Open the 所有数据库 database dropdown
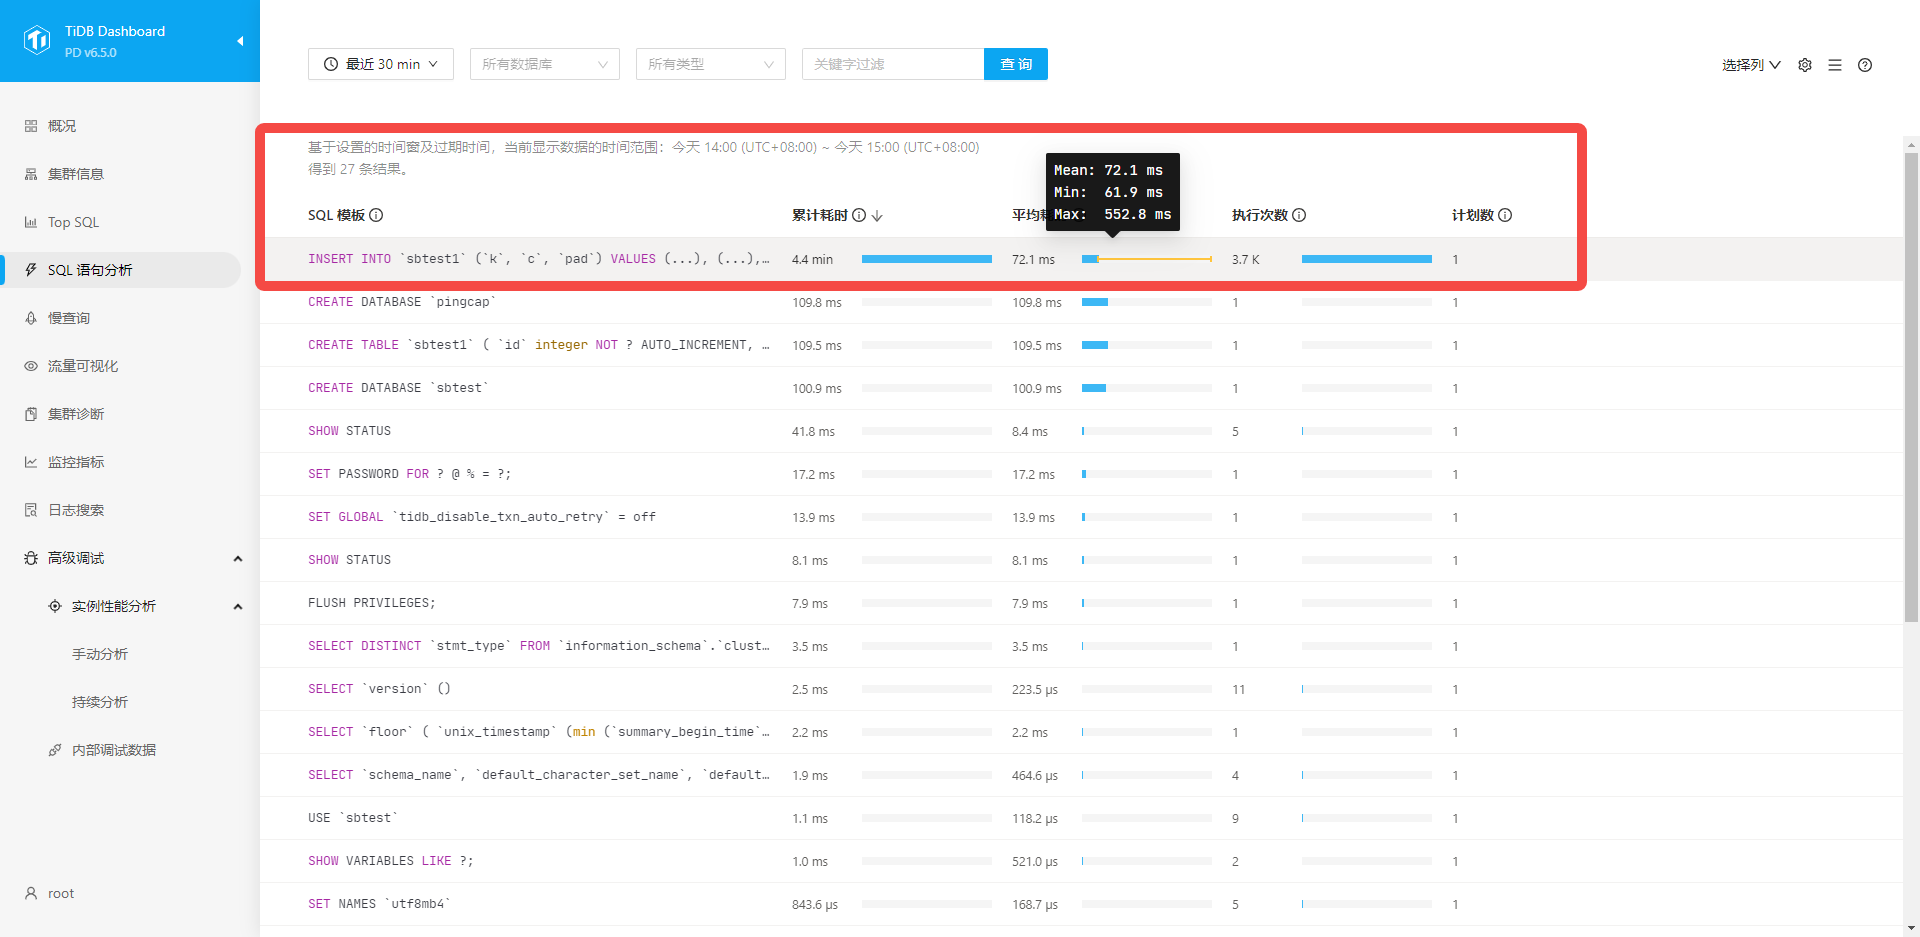 [545, 64]
